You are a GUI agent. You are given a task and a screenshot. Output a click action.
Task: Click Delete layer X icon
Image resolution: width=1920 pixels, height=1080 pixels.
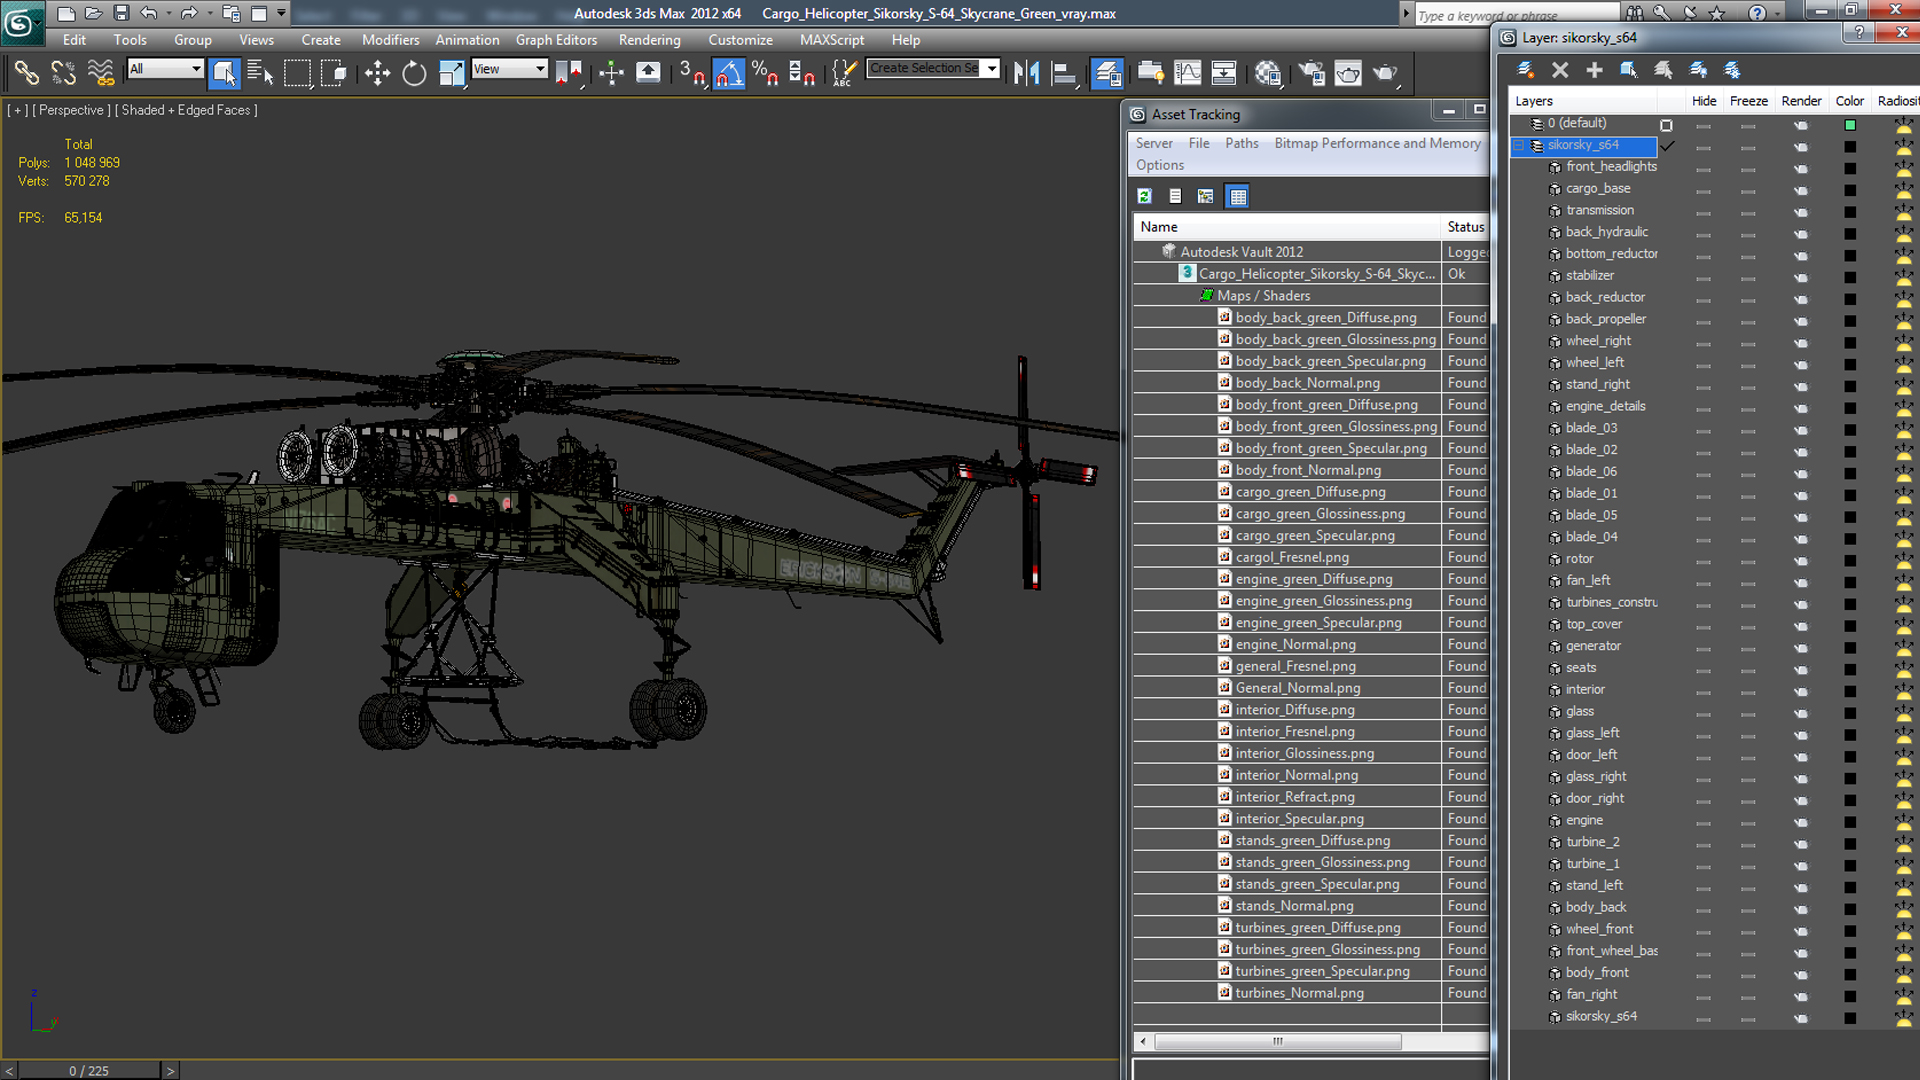click(x=1560, y=70)
